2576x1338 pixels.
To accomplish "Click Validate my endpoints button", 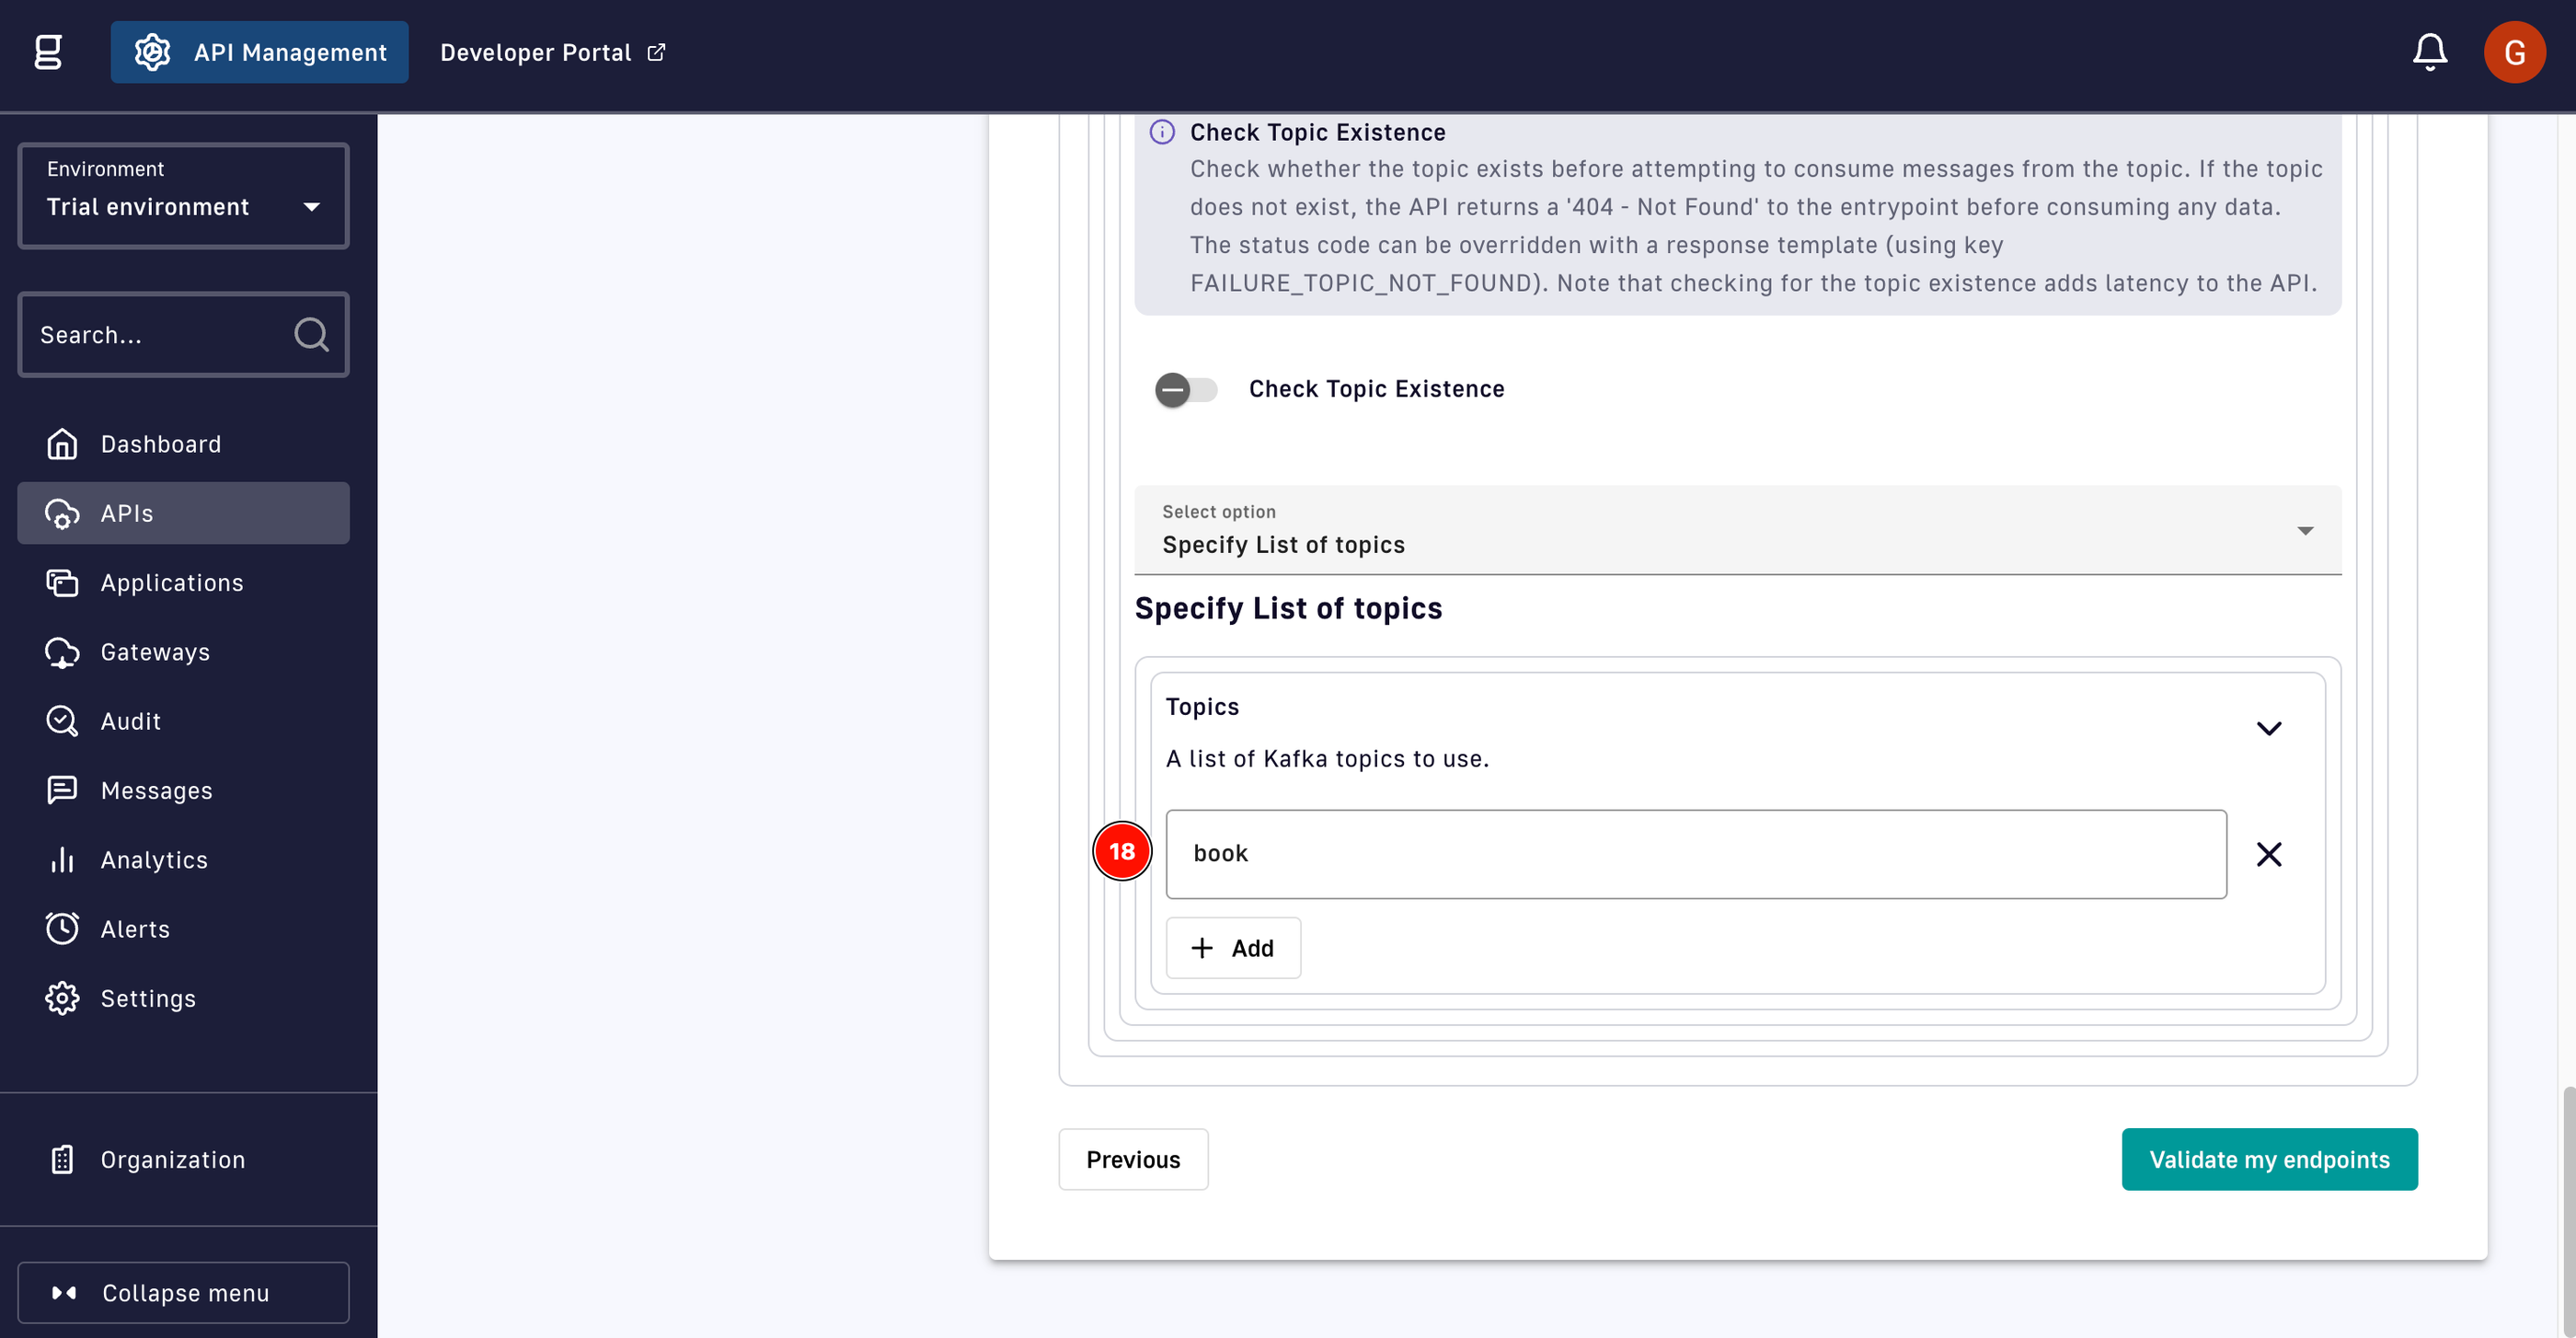I will [2270, 1159].
